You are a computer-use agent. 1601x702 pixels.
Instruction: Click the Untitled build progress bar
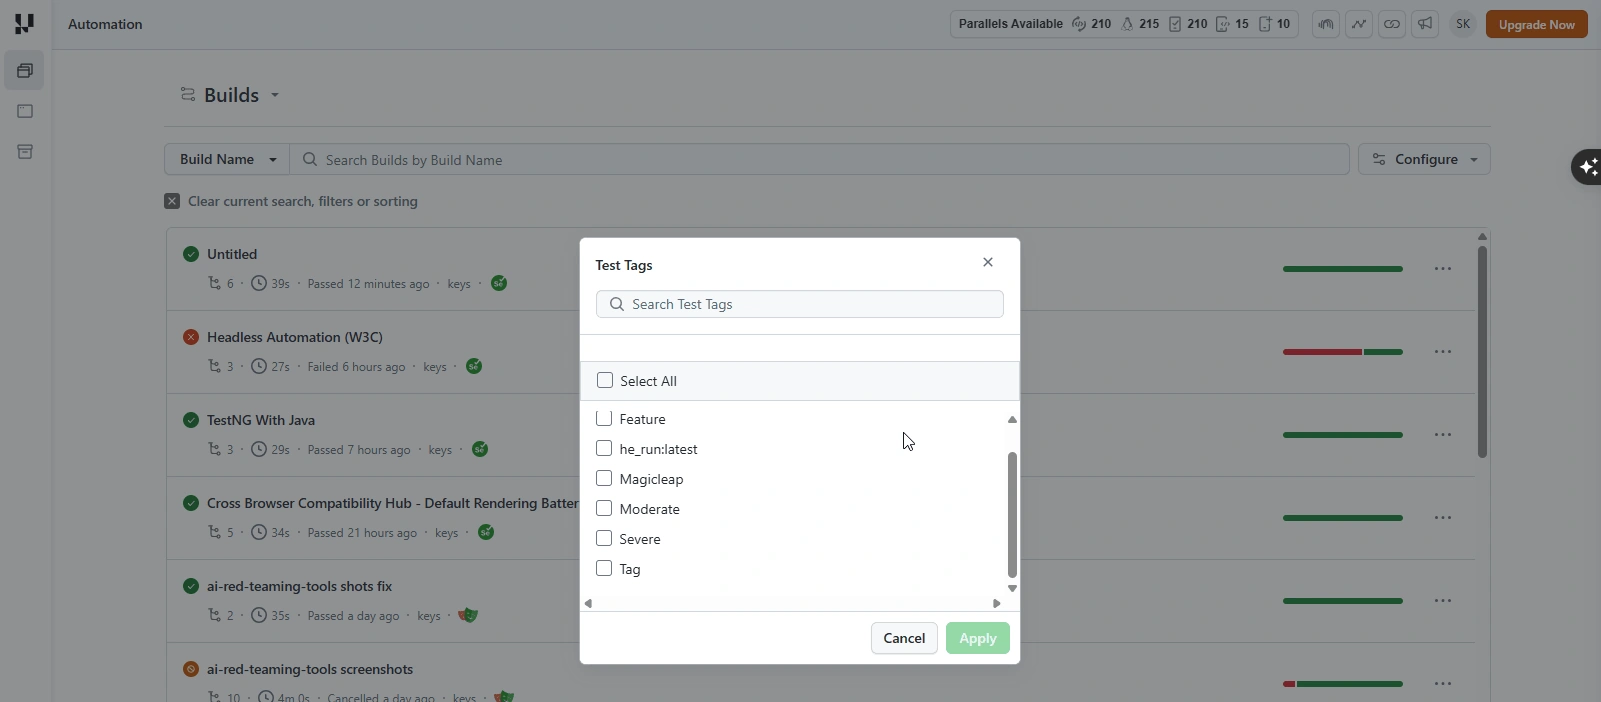(1343, 269)
